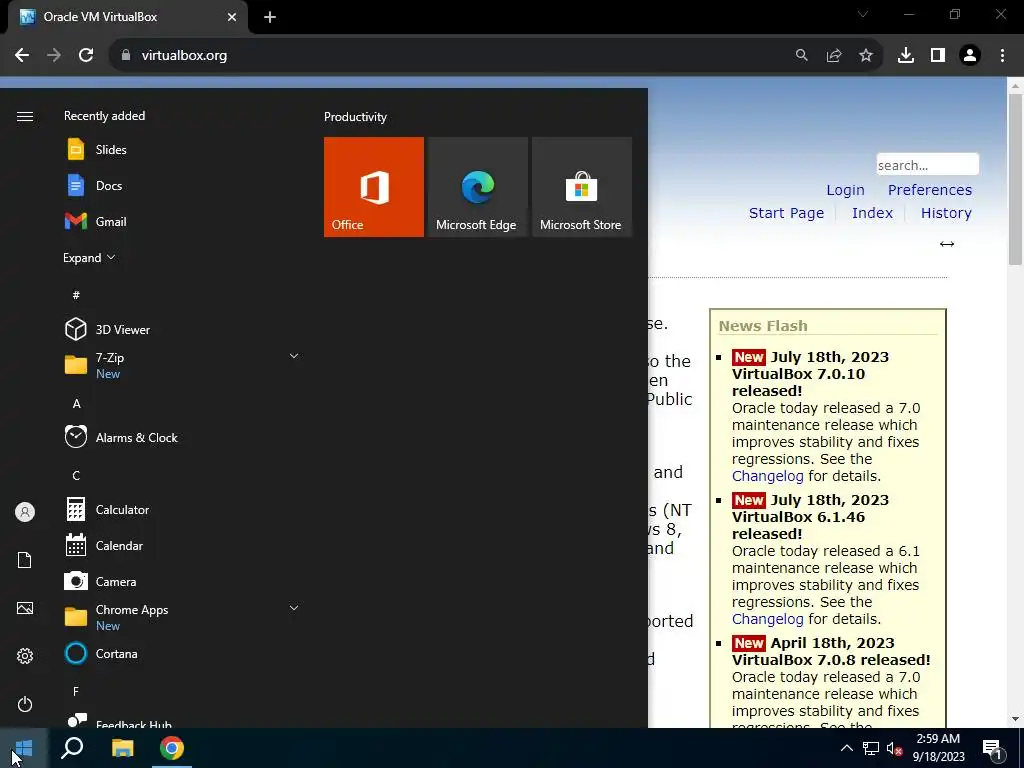Go back in Chrome

coord(22,56)
